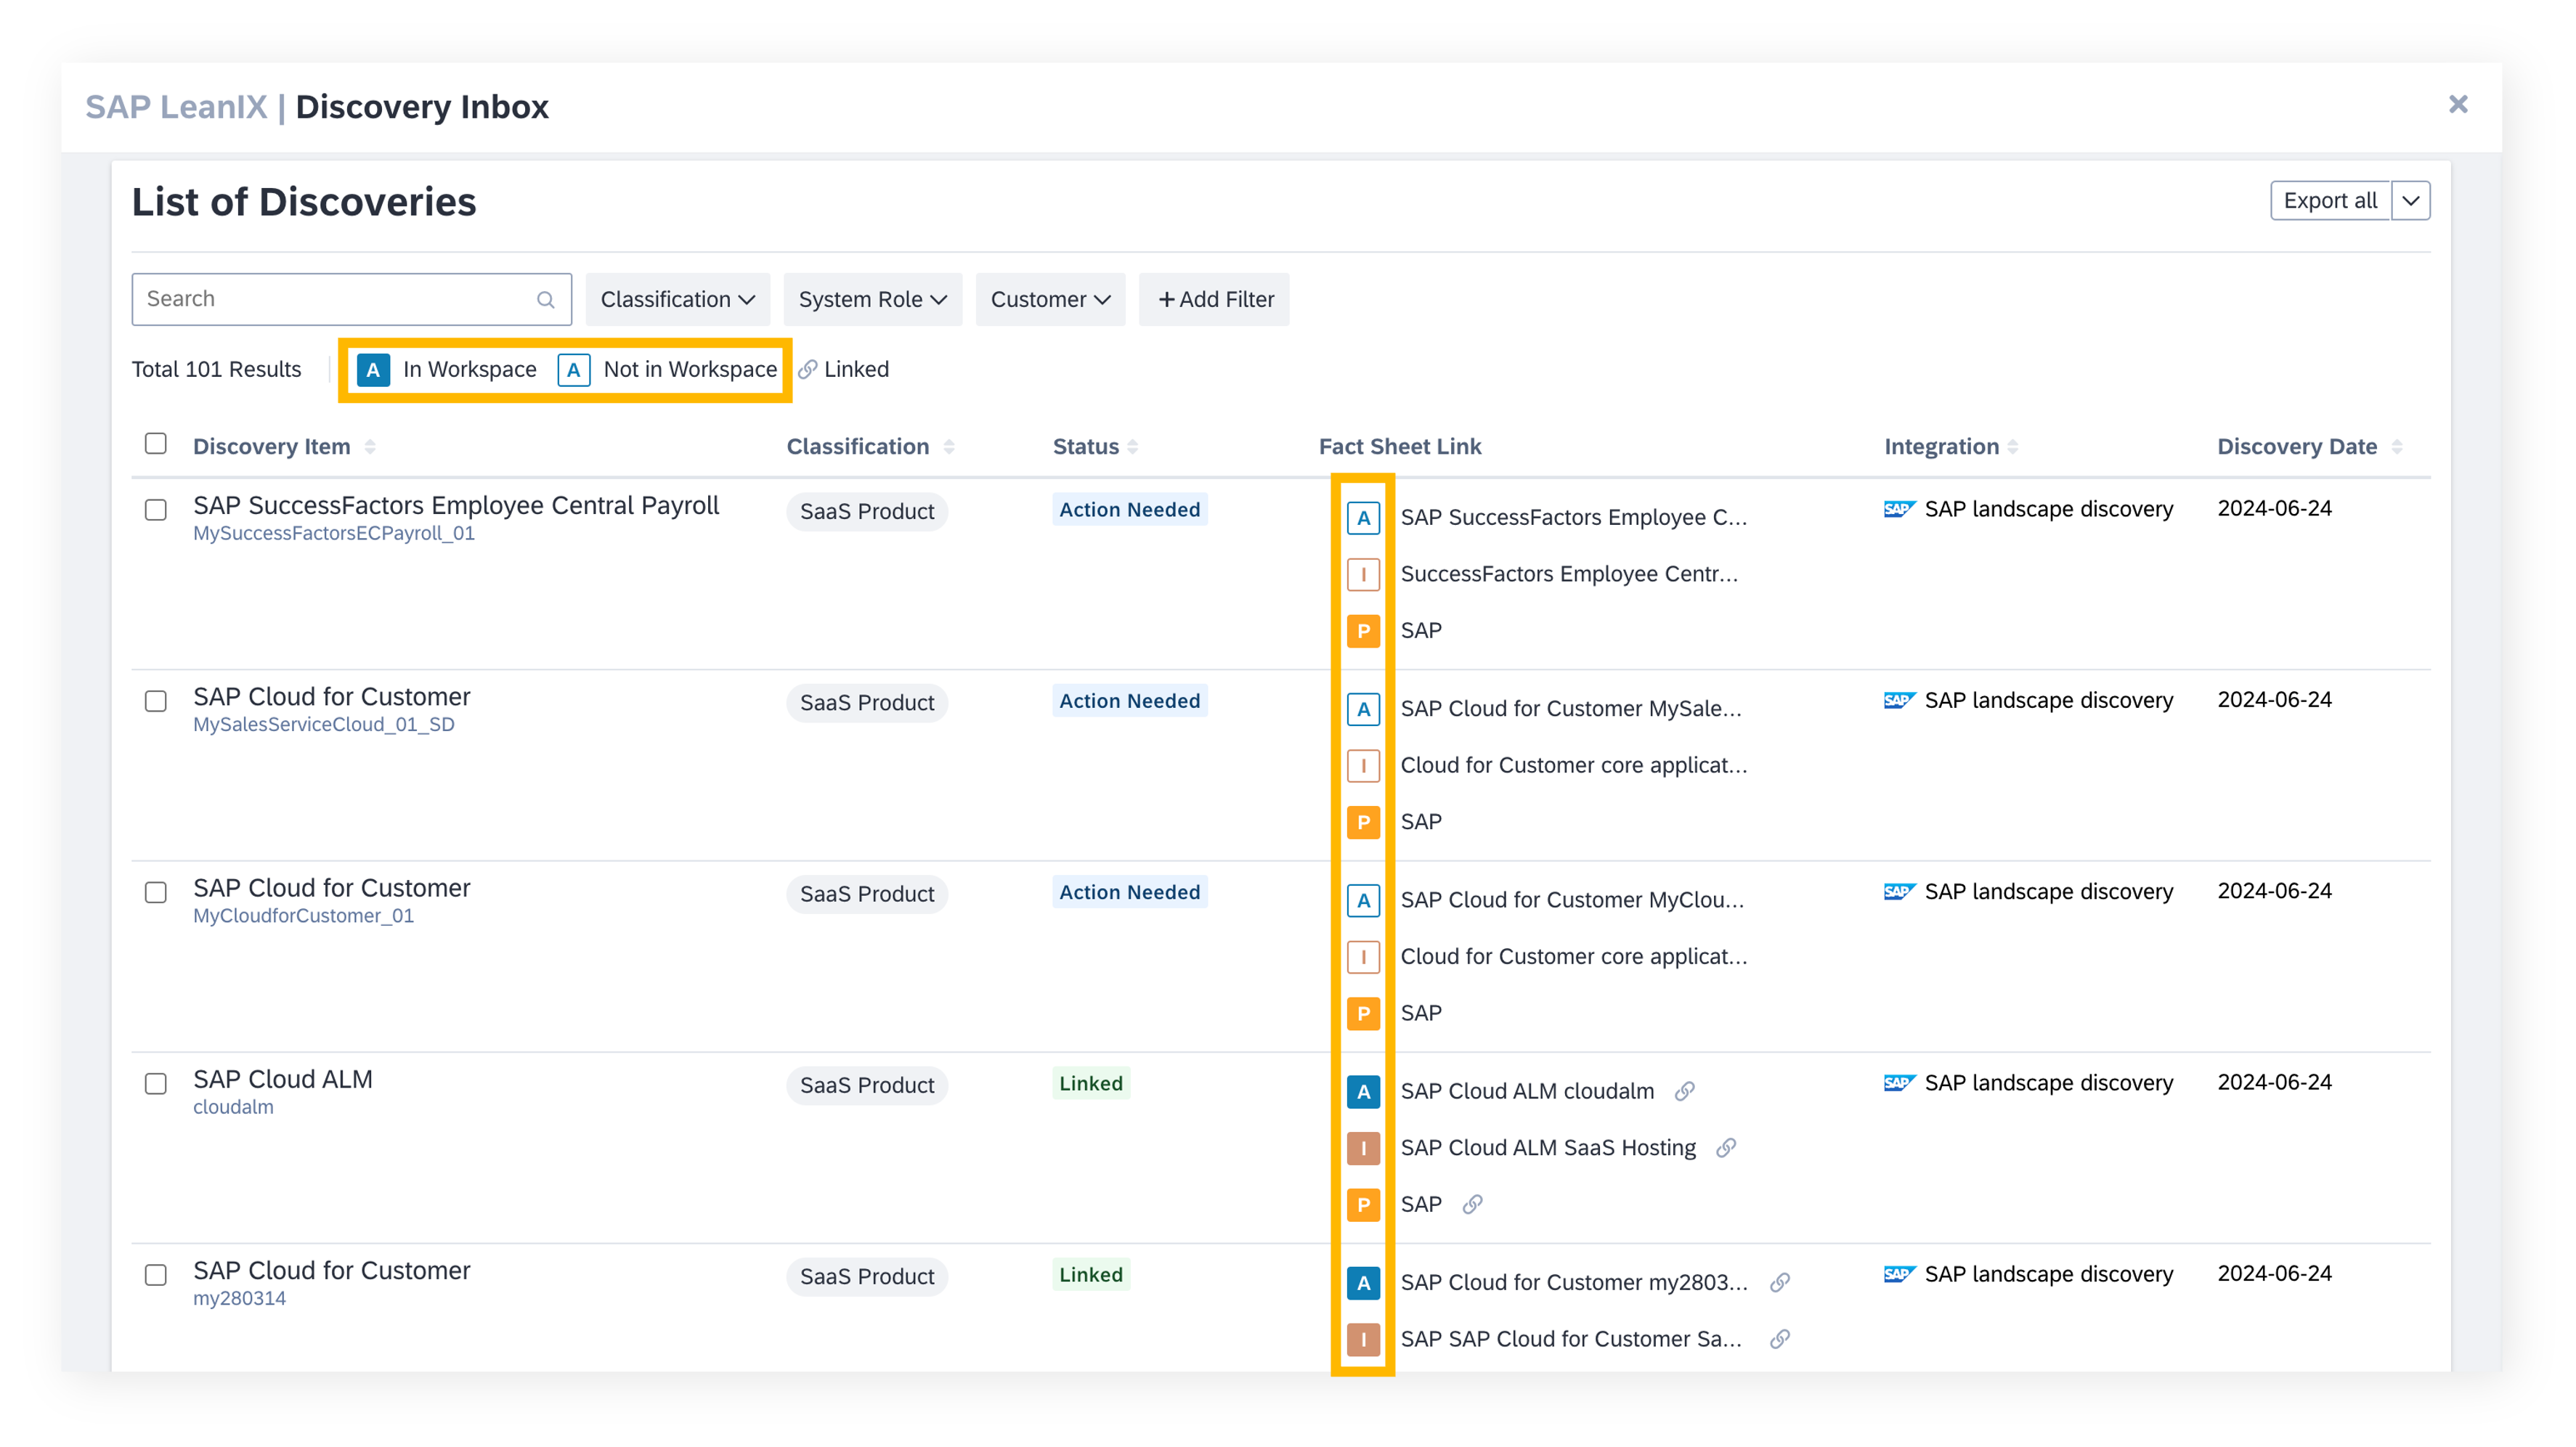Viewport: 2576px width, 1447px height.
Task: Open the SAP Cloud ALM SaaS Hosting fact sheet
Action: coord(1548,1148)
